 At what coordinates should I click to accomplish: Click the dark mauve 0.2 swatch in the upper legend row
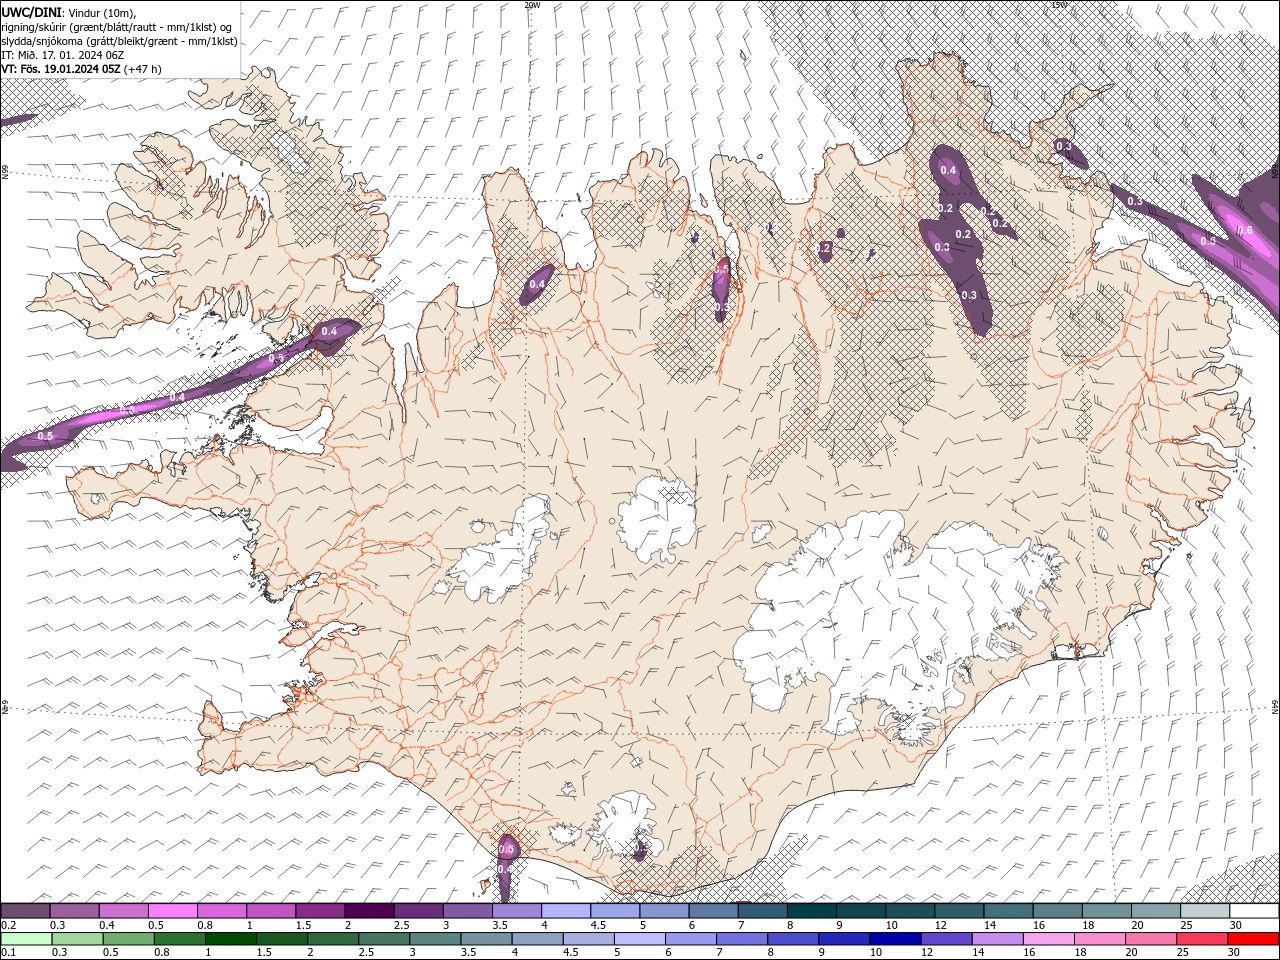(x=25, y=911)
